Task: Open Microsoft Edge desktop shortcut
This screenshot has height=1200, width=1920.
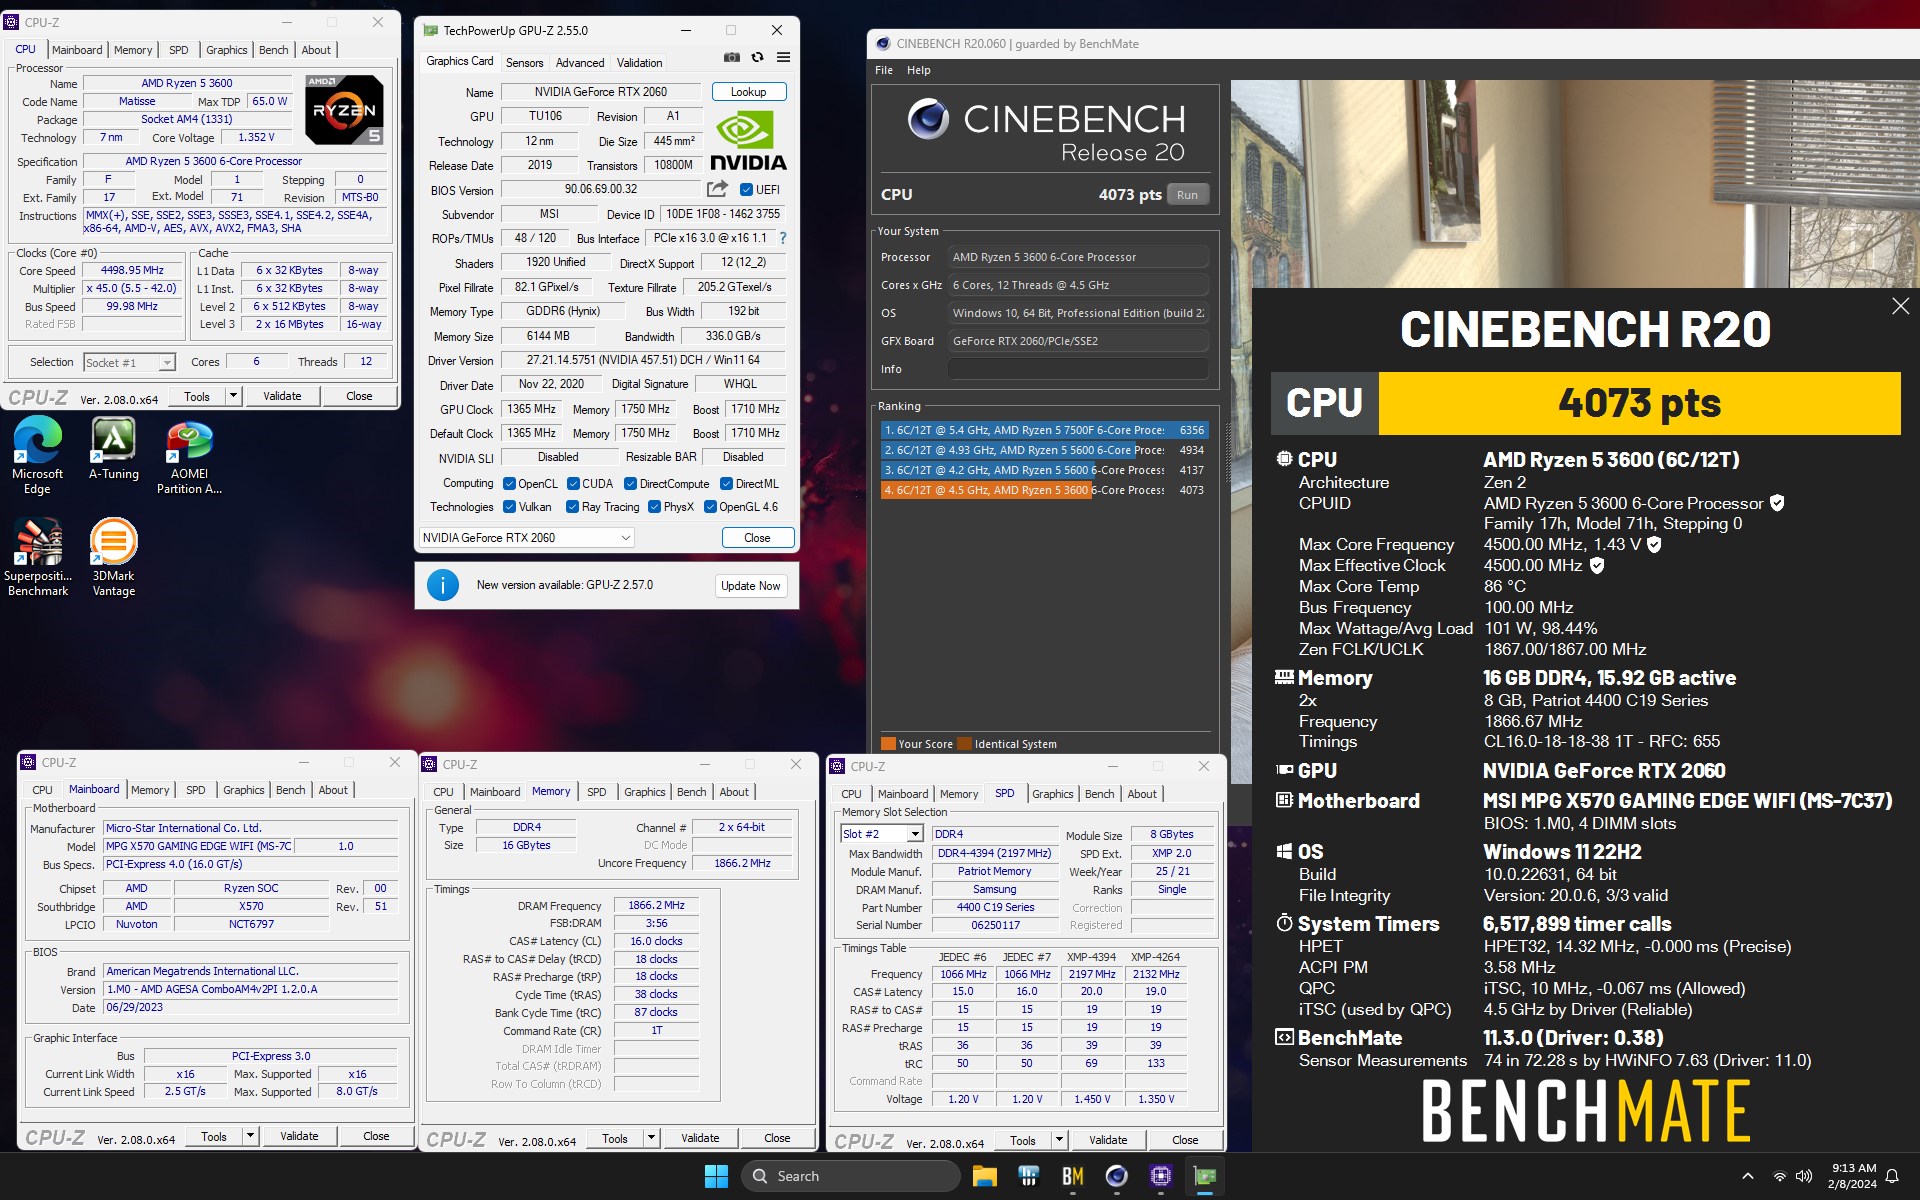Action: [x=37, y=456]
